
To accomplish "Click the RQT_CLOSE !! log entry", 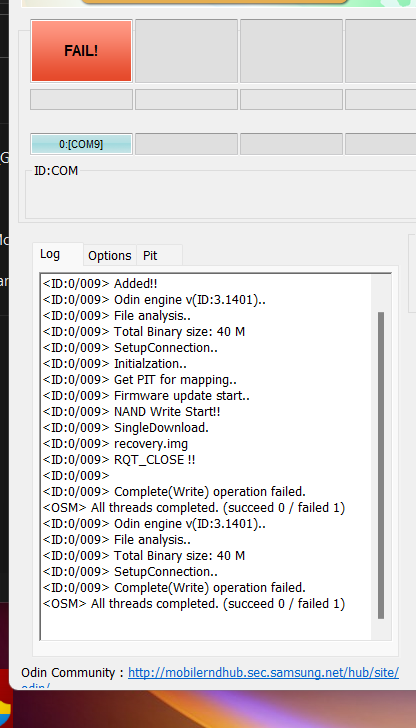I will coord(119,460).
